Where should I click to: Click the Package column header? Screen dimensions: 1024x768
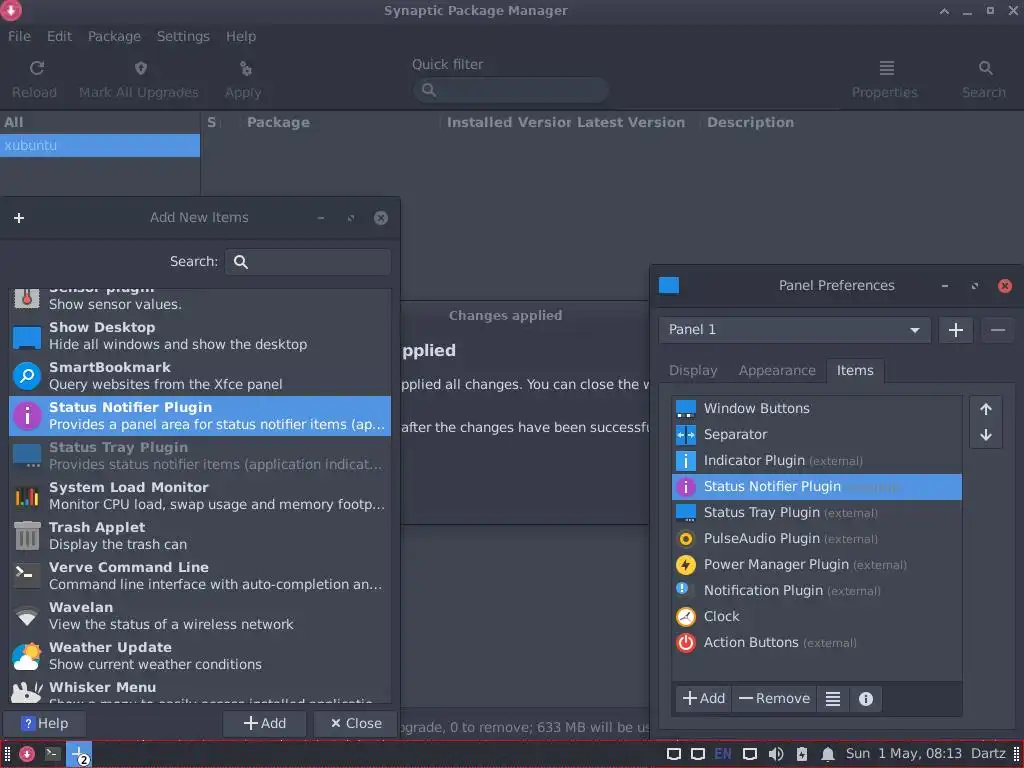pos(278,123)
